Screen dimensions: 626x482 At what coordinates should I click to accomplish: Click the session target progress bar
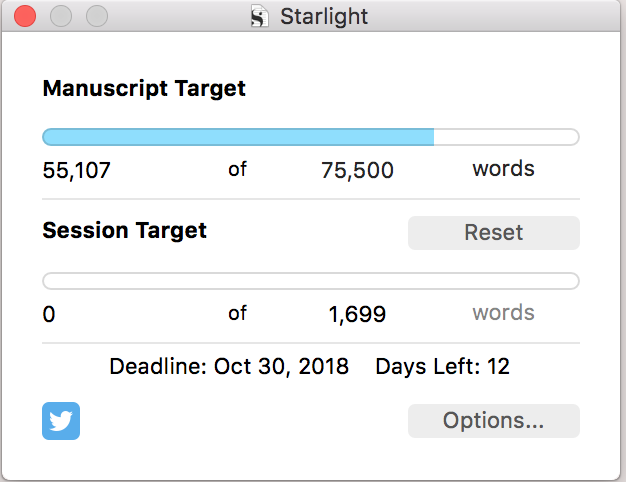pyautogui.click(x=310, y=281)
